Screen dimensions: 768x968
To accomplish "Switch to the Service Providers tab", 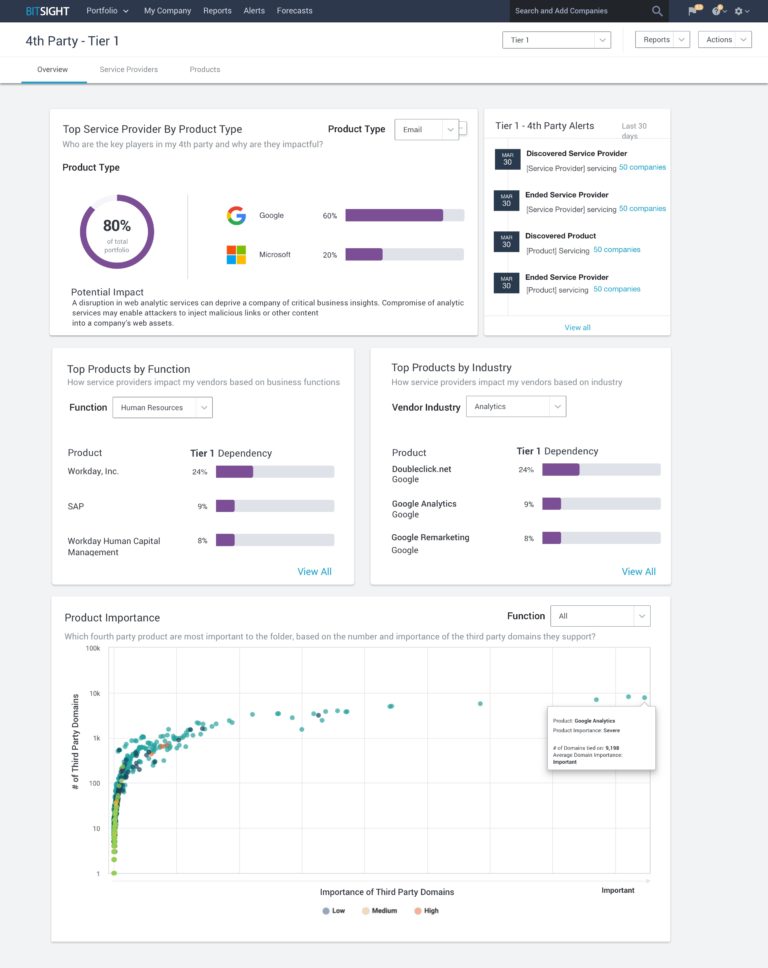I will [x=128, y=70].
